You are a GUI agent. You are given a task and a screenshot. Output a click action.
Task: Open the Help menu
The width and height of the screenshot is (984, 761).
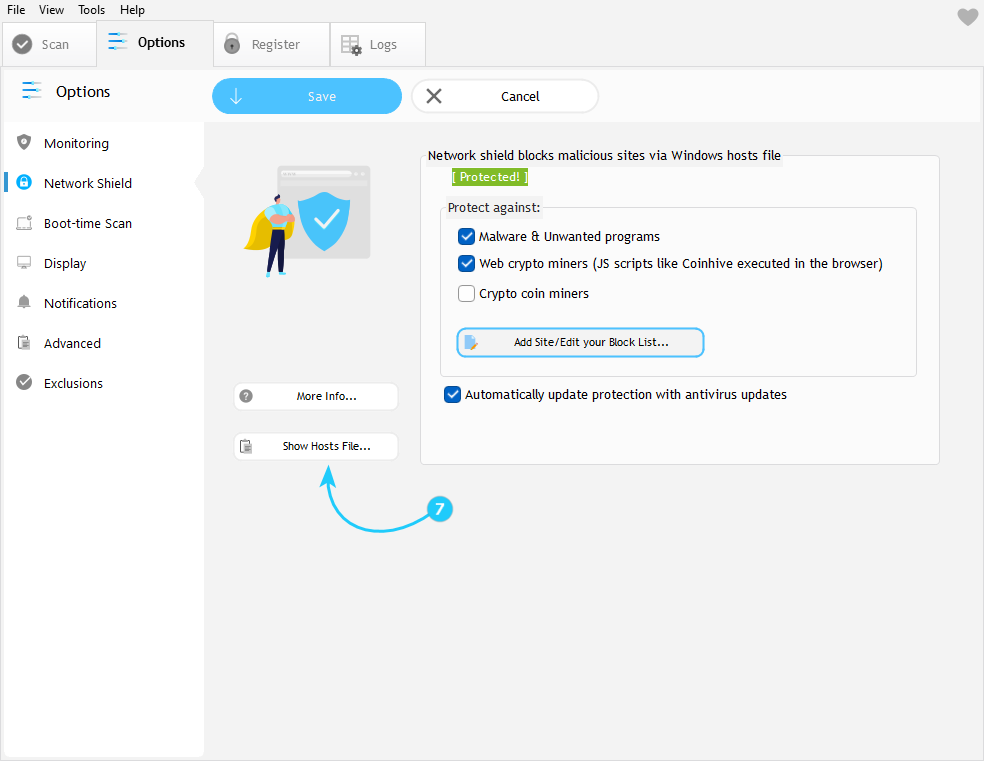click(132, 10)
